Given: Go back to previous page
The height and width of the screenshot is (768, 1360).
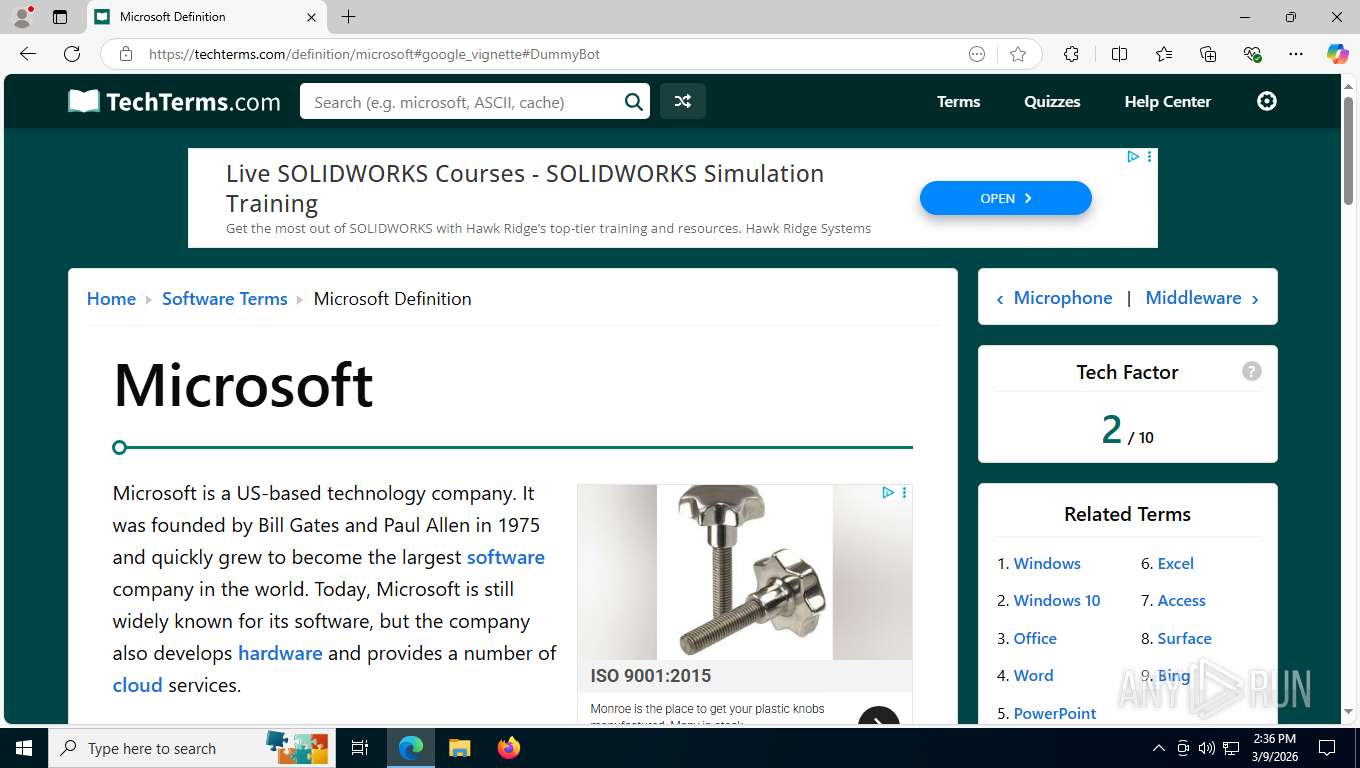Looking at the screenshot, I should (28, 54).
